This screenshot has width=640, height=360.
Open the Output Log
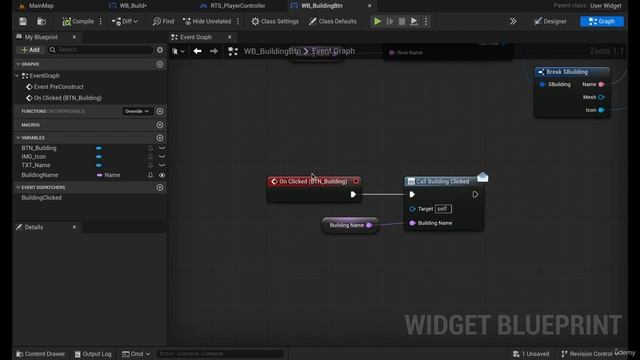pyautogui.click(x=93, y=354)
